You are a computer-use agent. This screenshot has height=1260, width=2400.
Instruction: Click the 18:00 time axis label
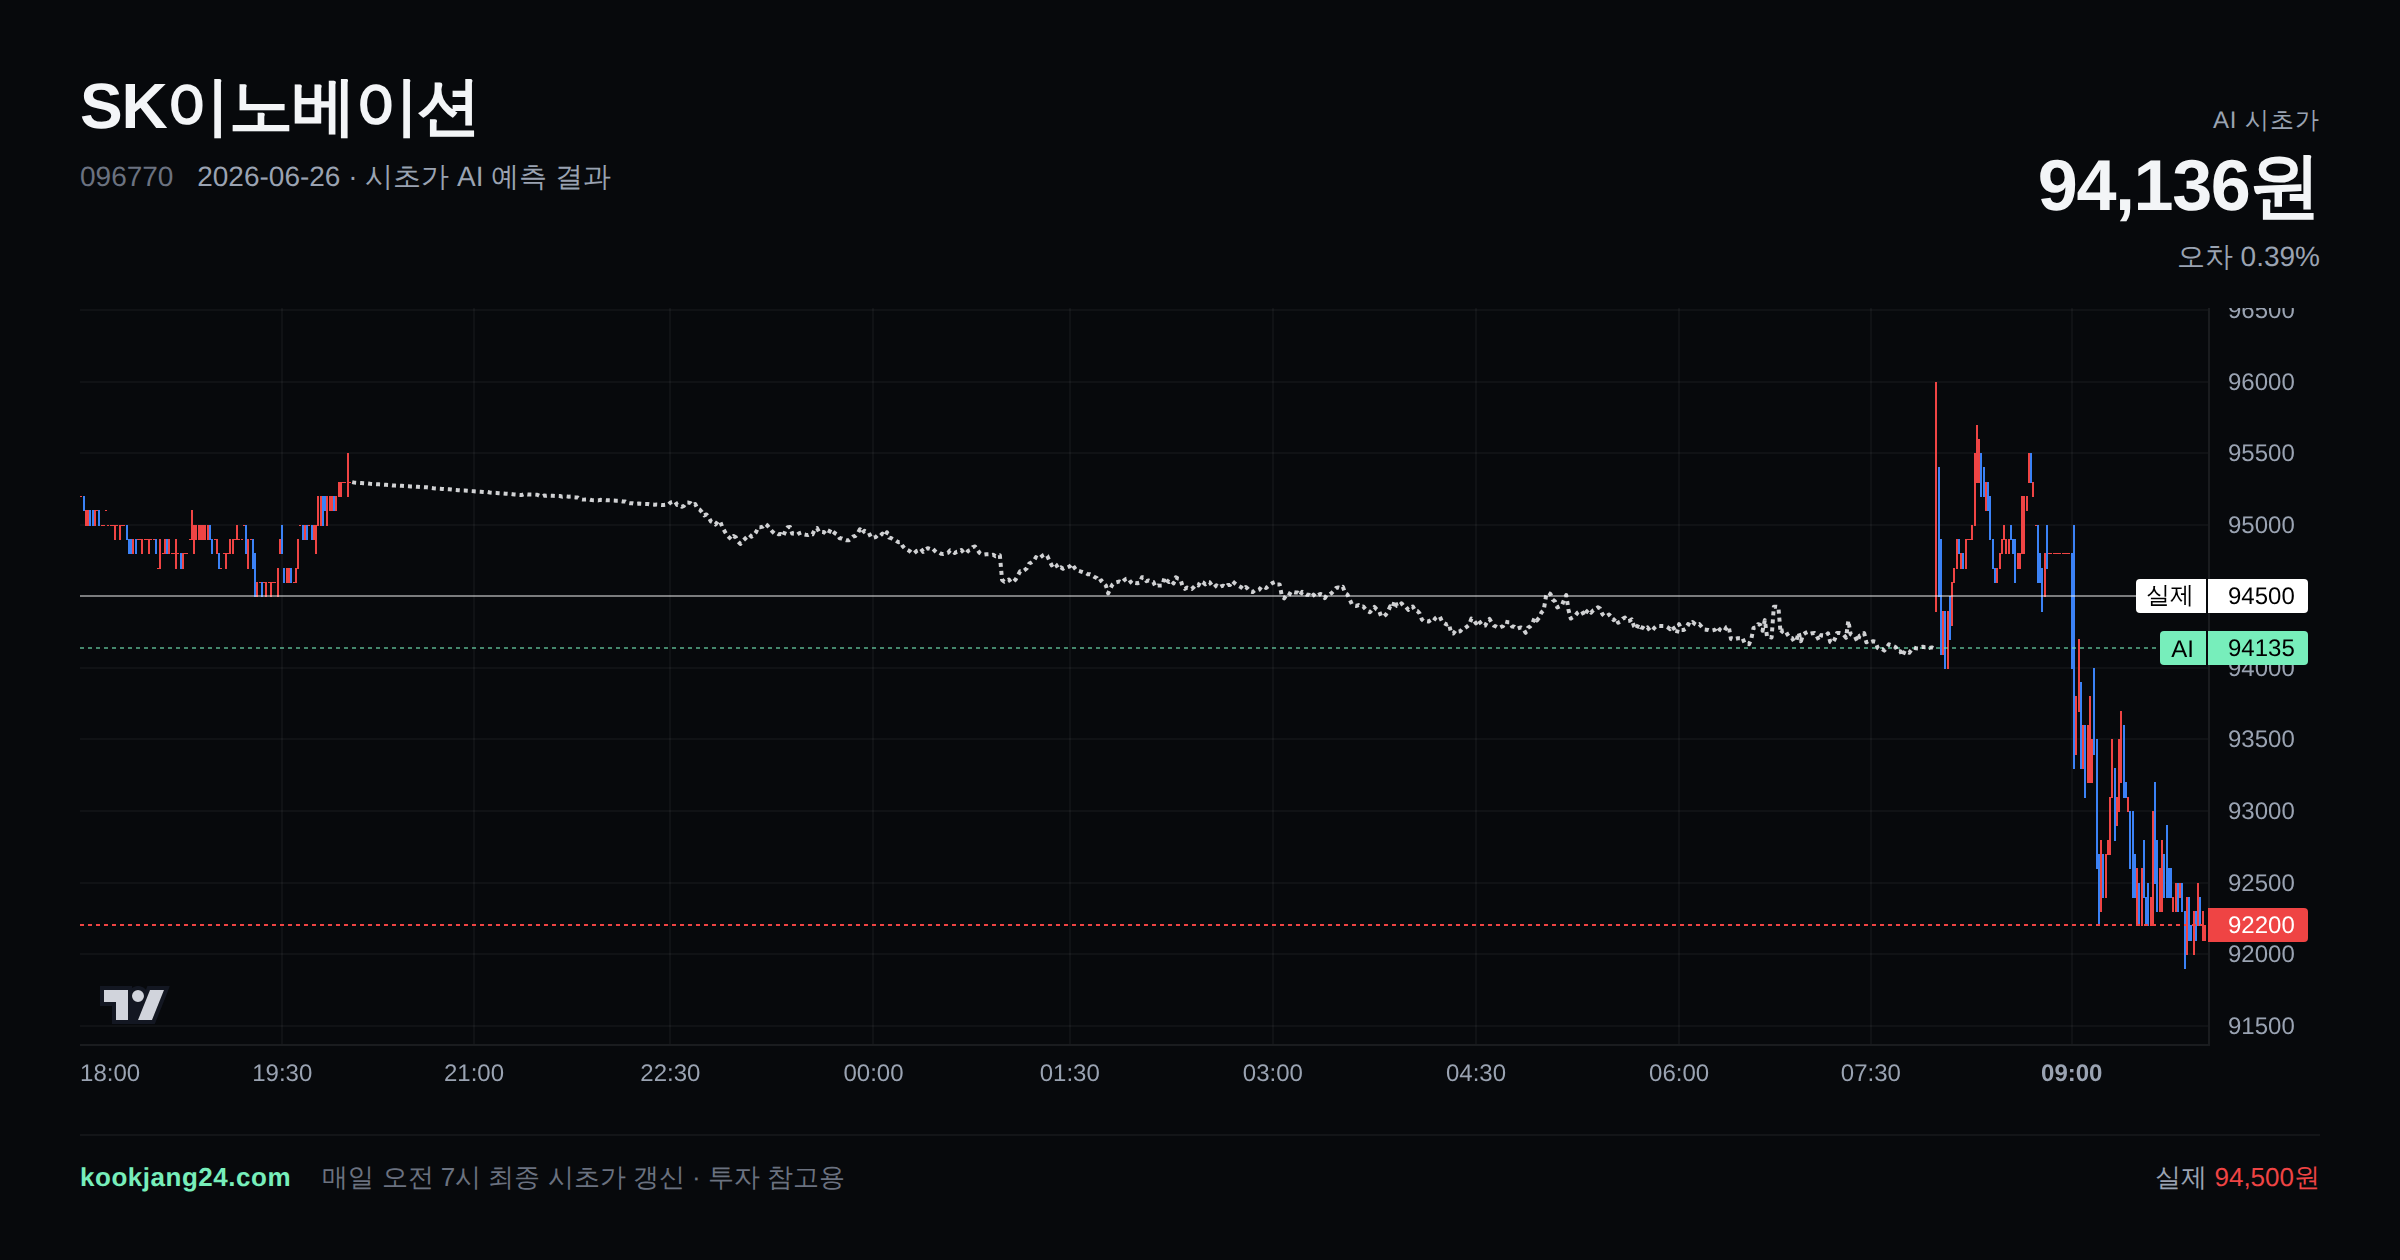(110, 1073)
